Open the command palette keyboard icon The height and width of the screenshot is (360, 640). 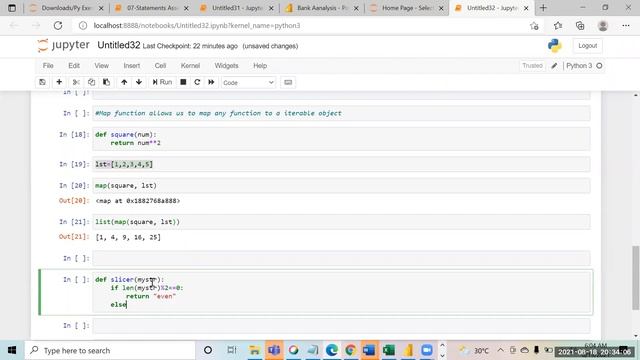pyautogui.click(x=288, y=82)
